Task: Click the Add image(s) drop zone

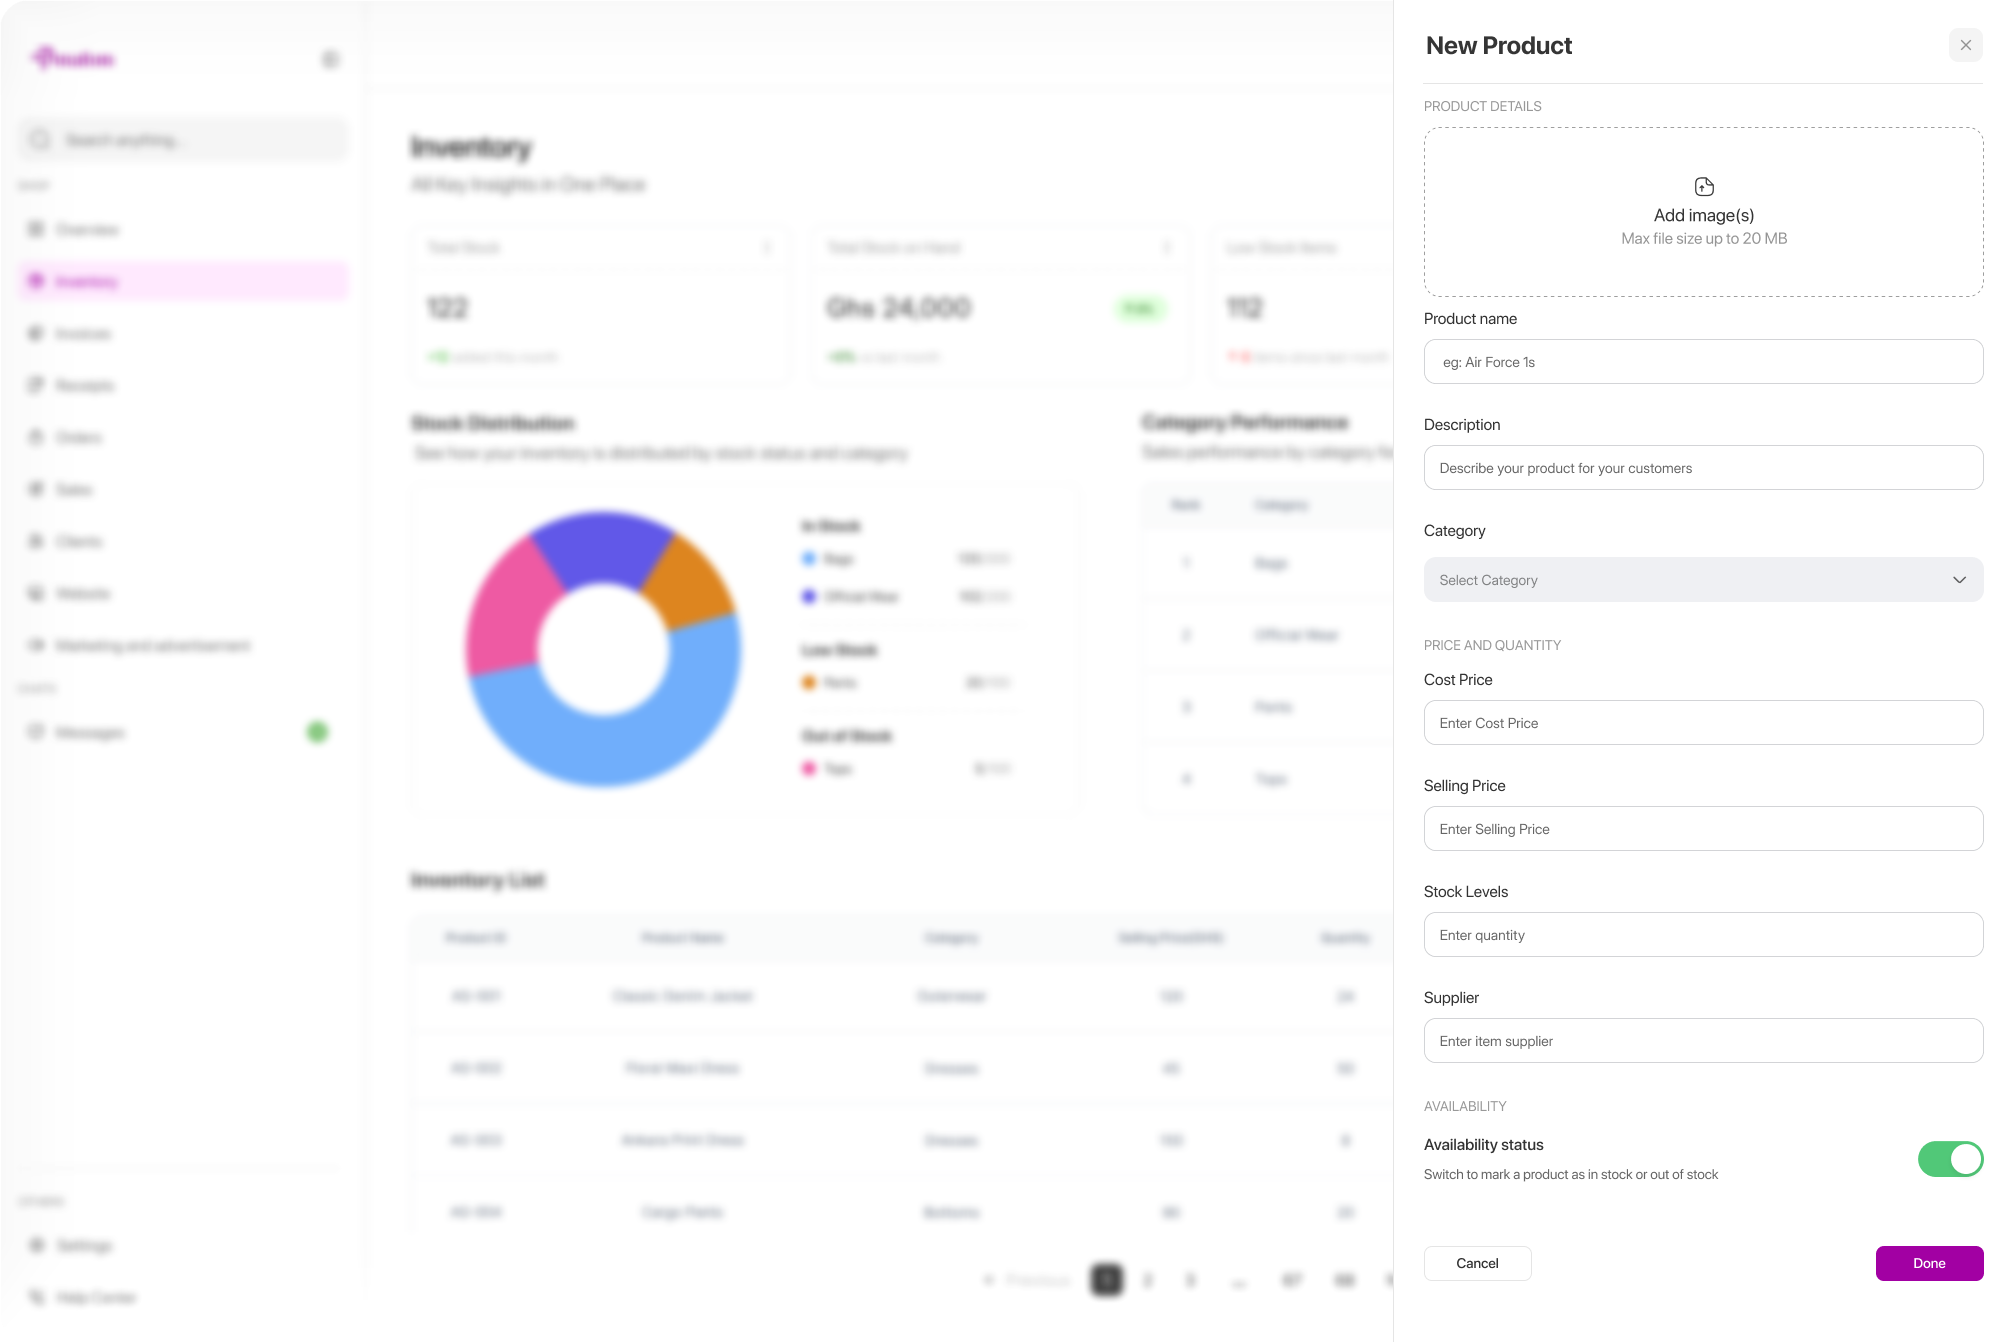Action: tap(1703, 212)
